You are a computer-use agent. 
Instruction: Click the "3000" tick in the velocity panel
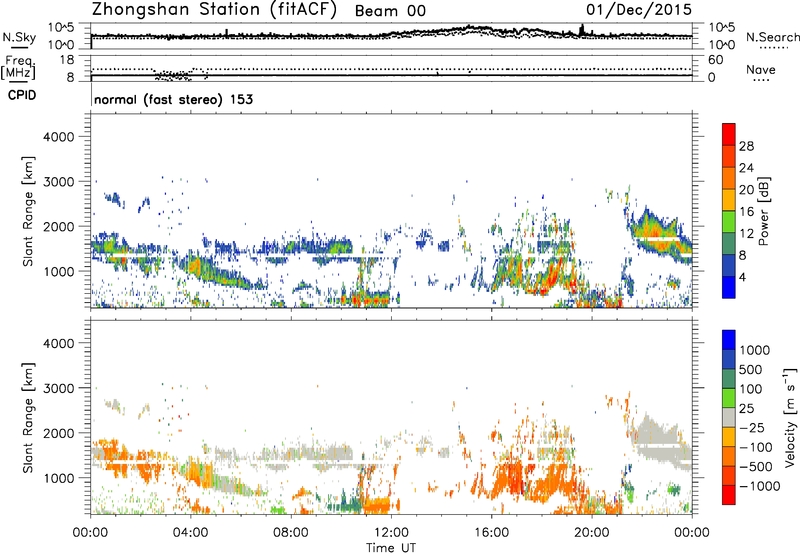(58, 388)
